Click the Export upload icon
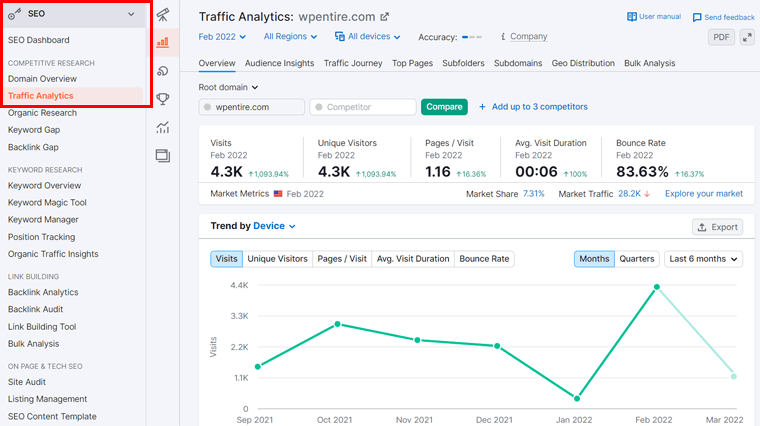The image size is (760, 426). click(701, 227)
